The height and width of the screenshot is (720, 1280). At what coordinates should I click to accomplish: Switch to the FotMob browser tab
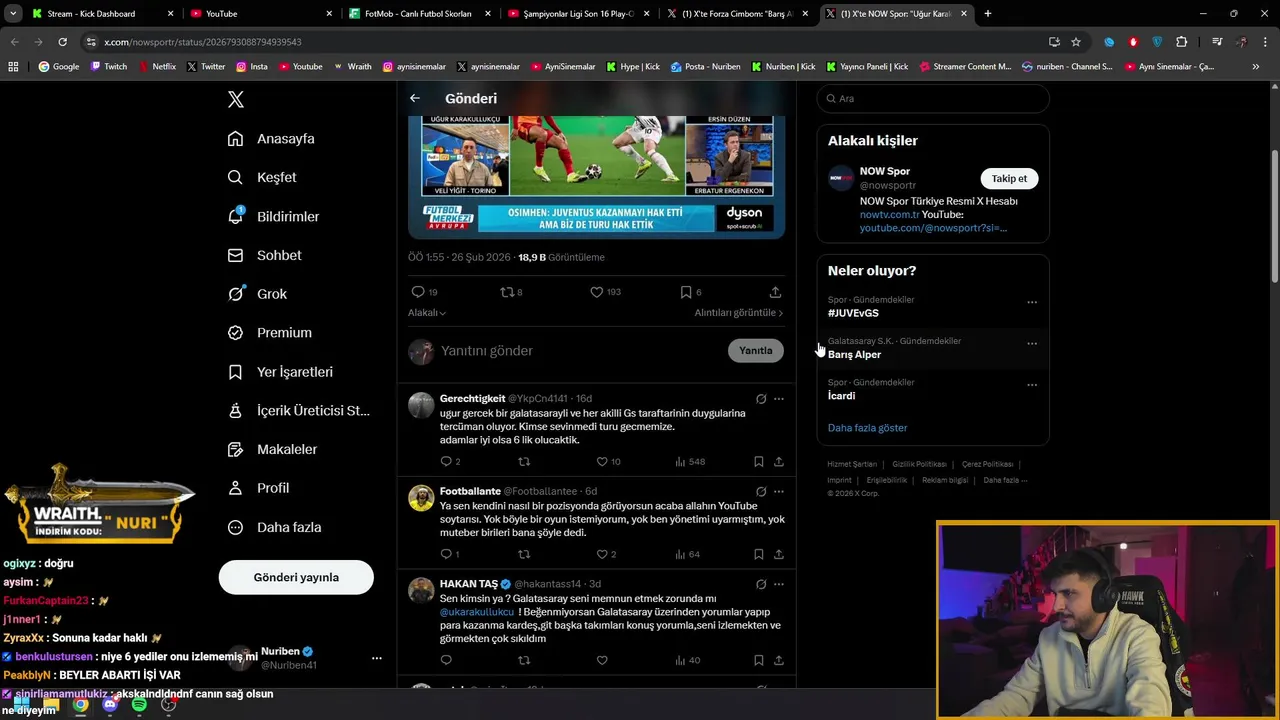418,14
